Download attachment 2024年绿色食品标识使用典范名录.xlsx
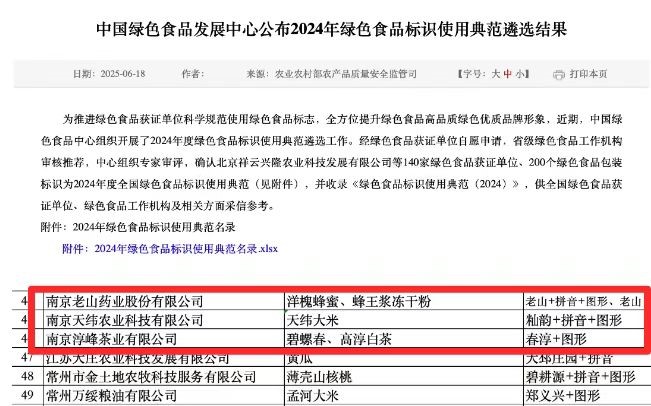The width and height of the screenshot is (651, 406). pyautogui.click(x=170, y=249)
